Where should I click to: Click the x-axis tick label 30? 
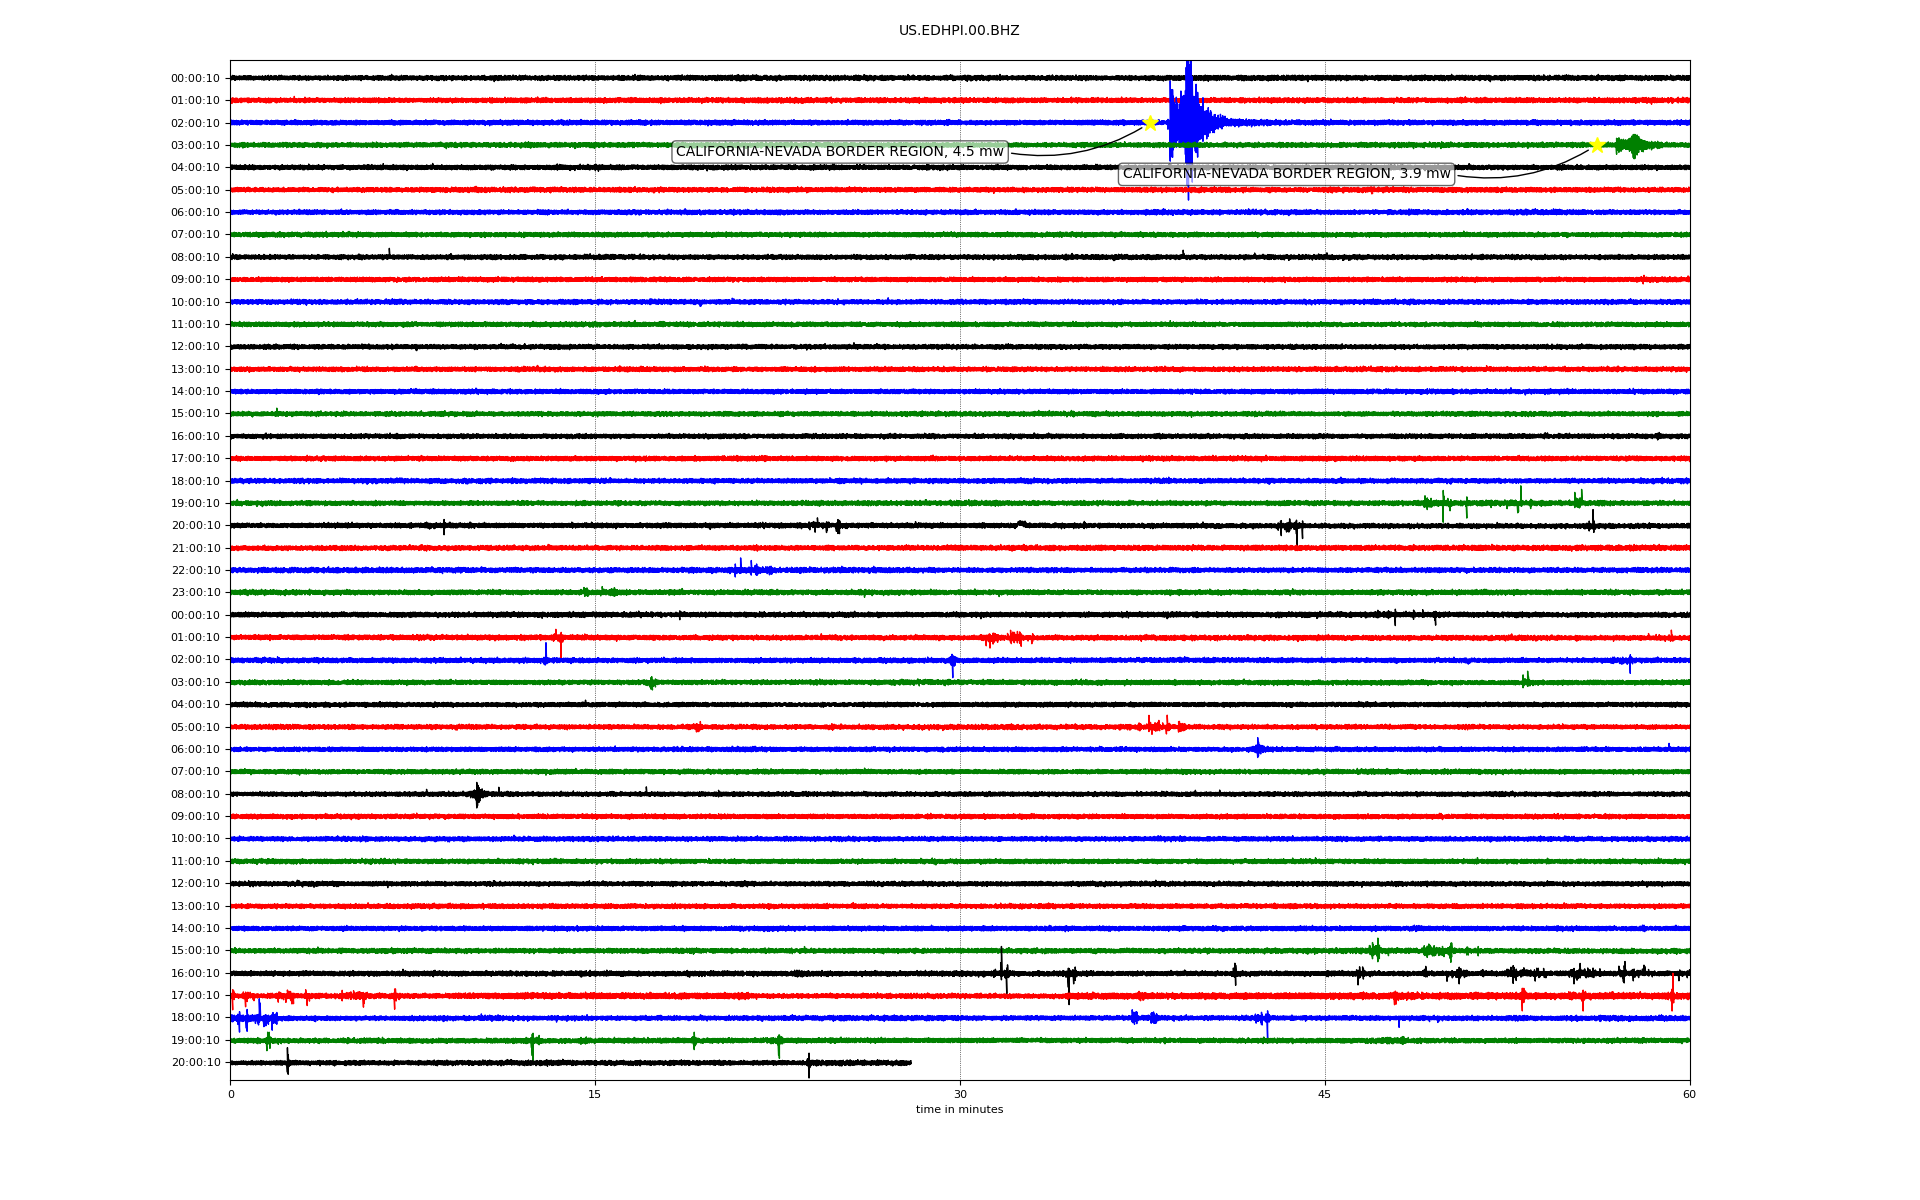coord(960,1094)
